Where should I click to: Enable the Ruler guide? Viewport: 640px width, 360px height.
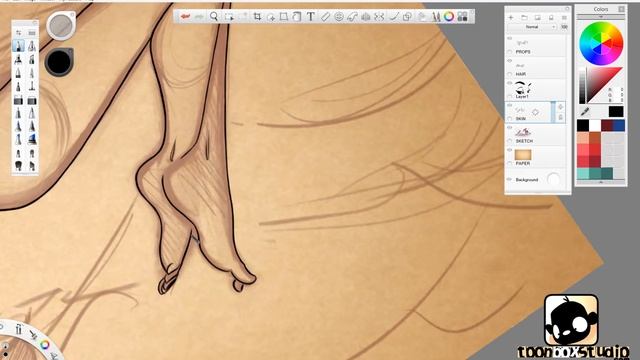coord(325,16)
